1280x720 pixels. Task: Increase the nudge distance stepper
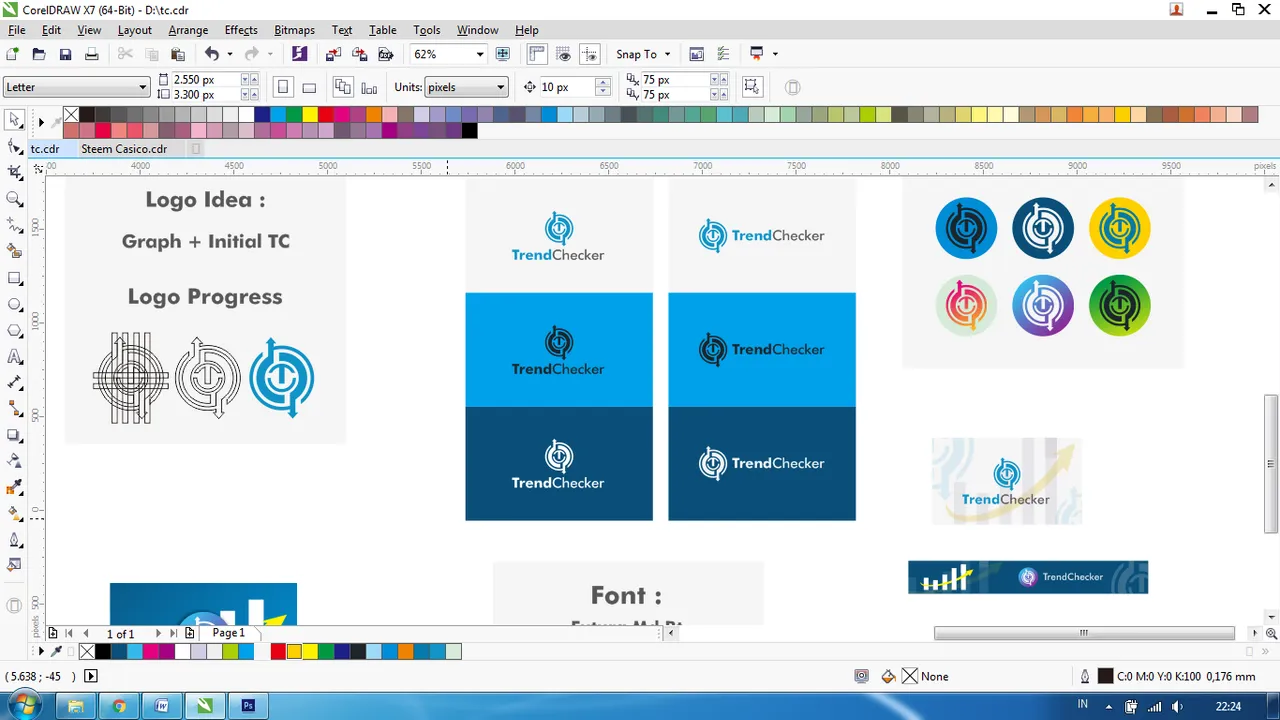click(x=602, y=82)
